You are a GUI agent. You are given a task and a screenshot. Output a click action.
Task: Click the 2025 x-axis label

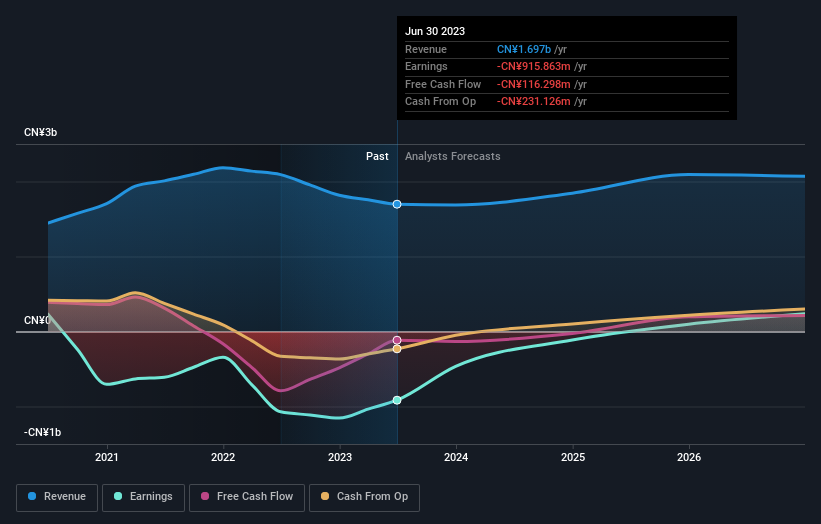coord(573,457)
